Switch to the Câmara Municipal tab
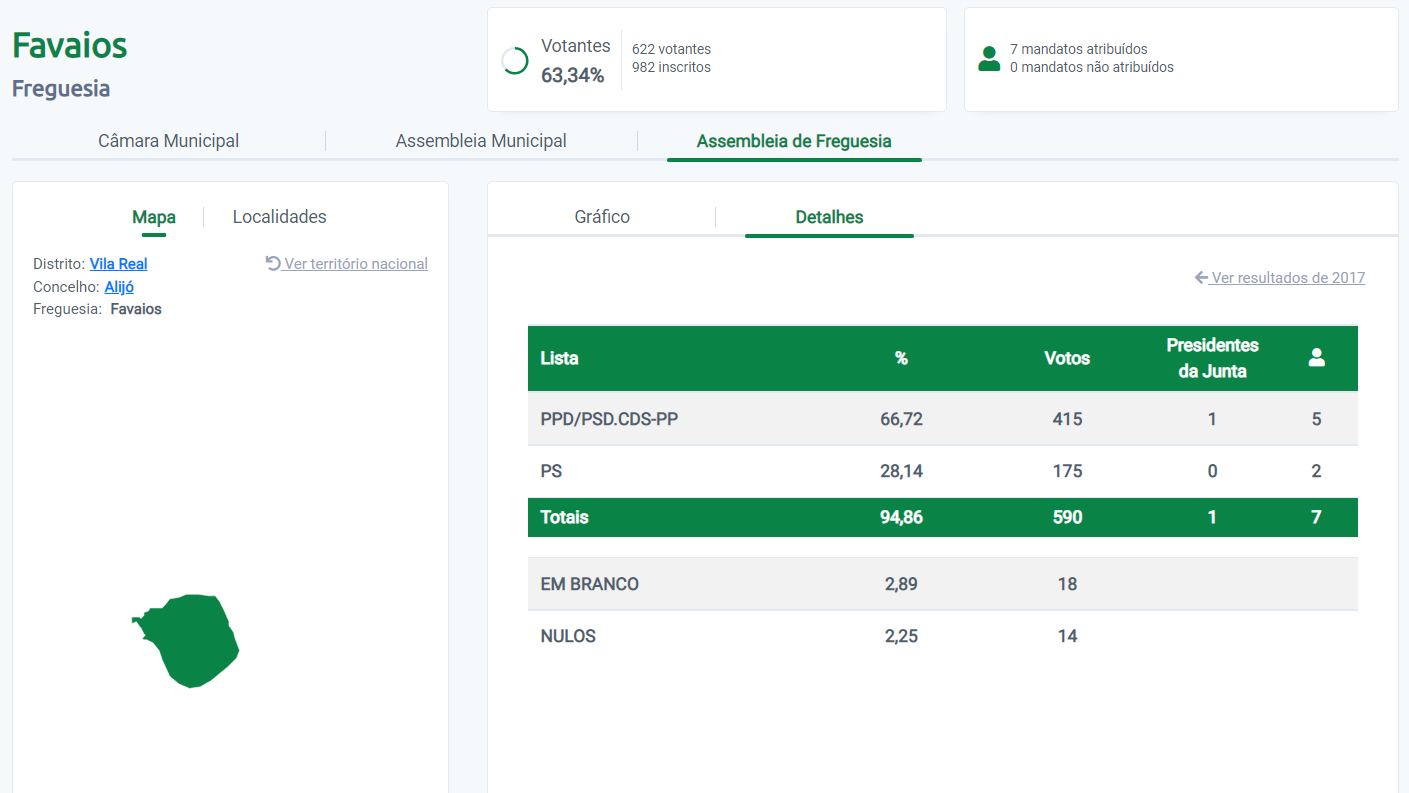Screen dimensions: 1409x793 pyautogui.click(x=168, y=141)
